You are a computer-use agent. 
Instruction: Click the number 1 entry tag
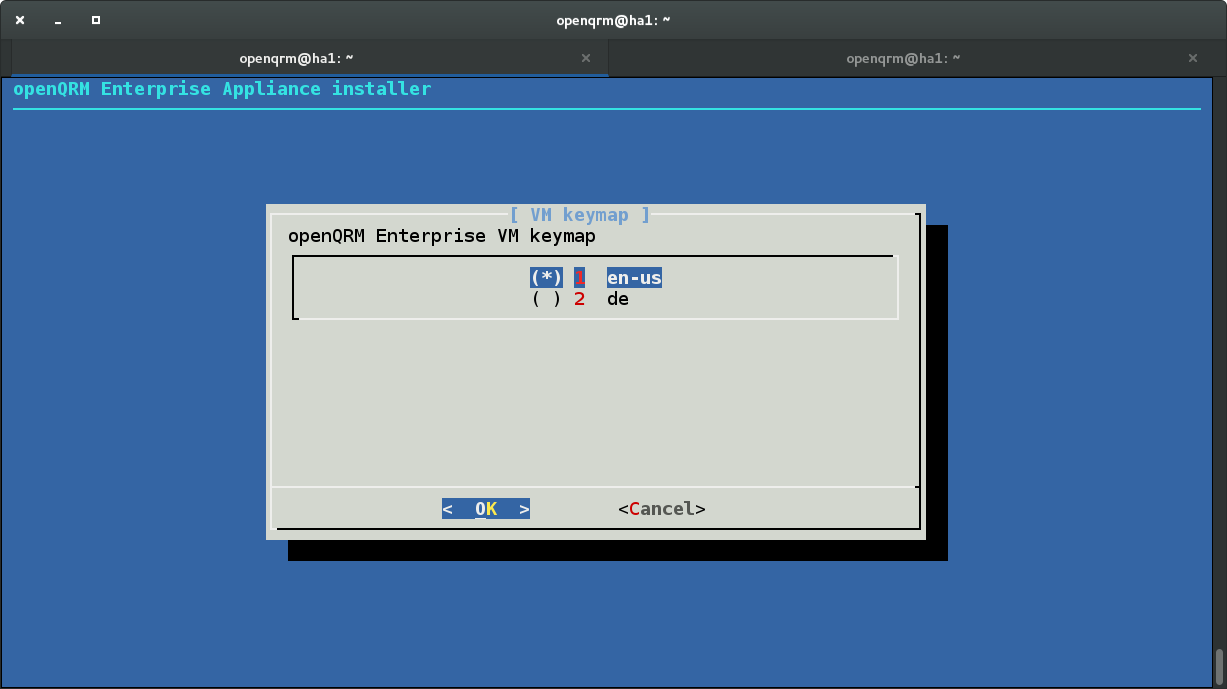point(579,278)
